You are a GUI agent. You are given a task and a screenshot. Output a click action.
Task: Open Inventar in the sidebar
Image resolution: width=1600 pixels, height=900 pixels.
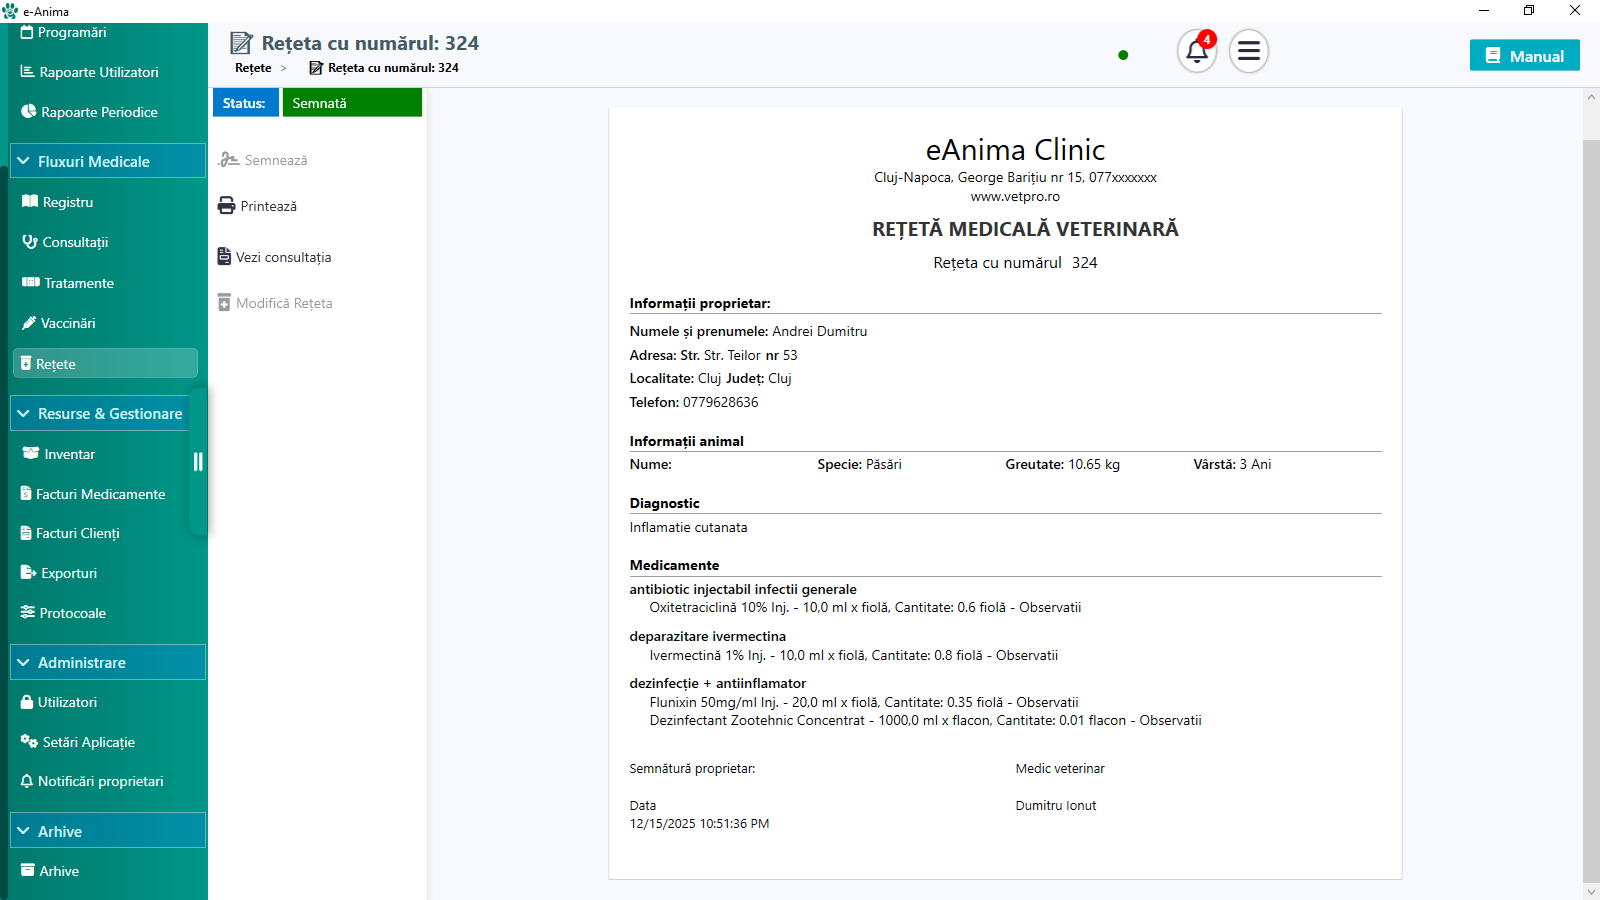tap(69, 454)
